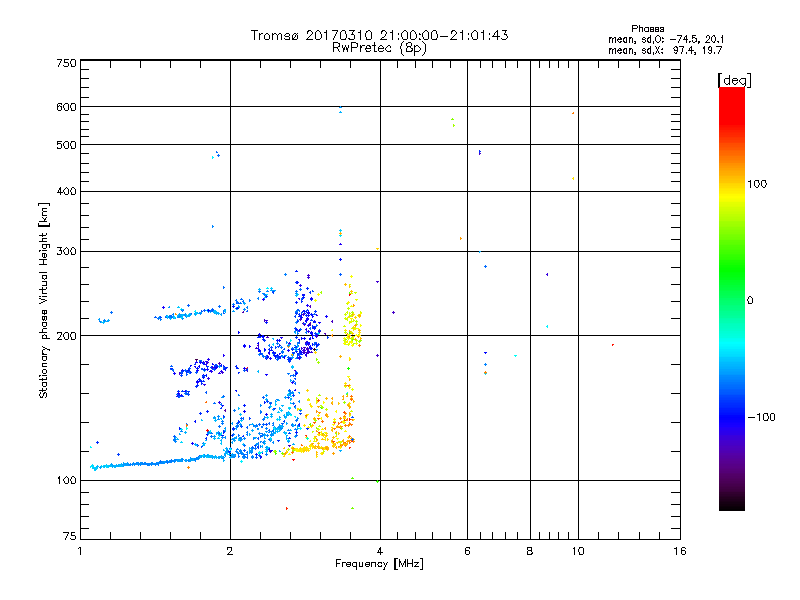The height and width of the screenshot is (600, 800).
Task: Click the y-axis '100' height tick label
Action: (x=66, y=481)
